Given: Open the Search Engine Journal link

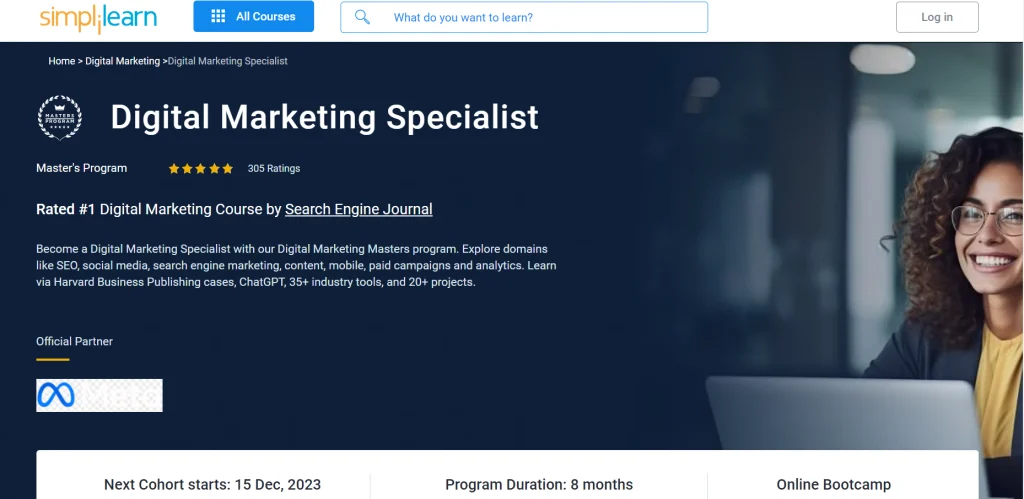Looking at the screenshot, I should click(x=359, y=209).
